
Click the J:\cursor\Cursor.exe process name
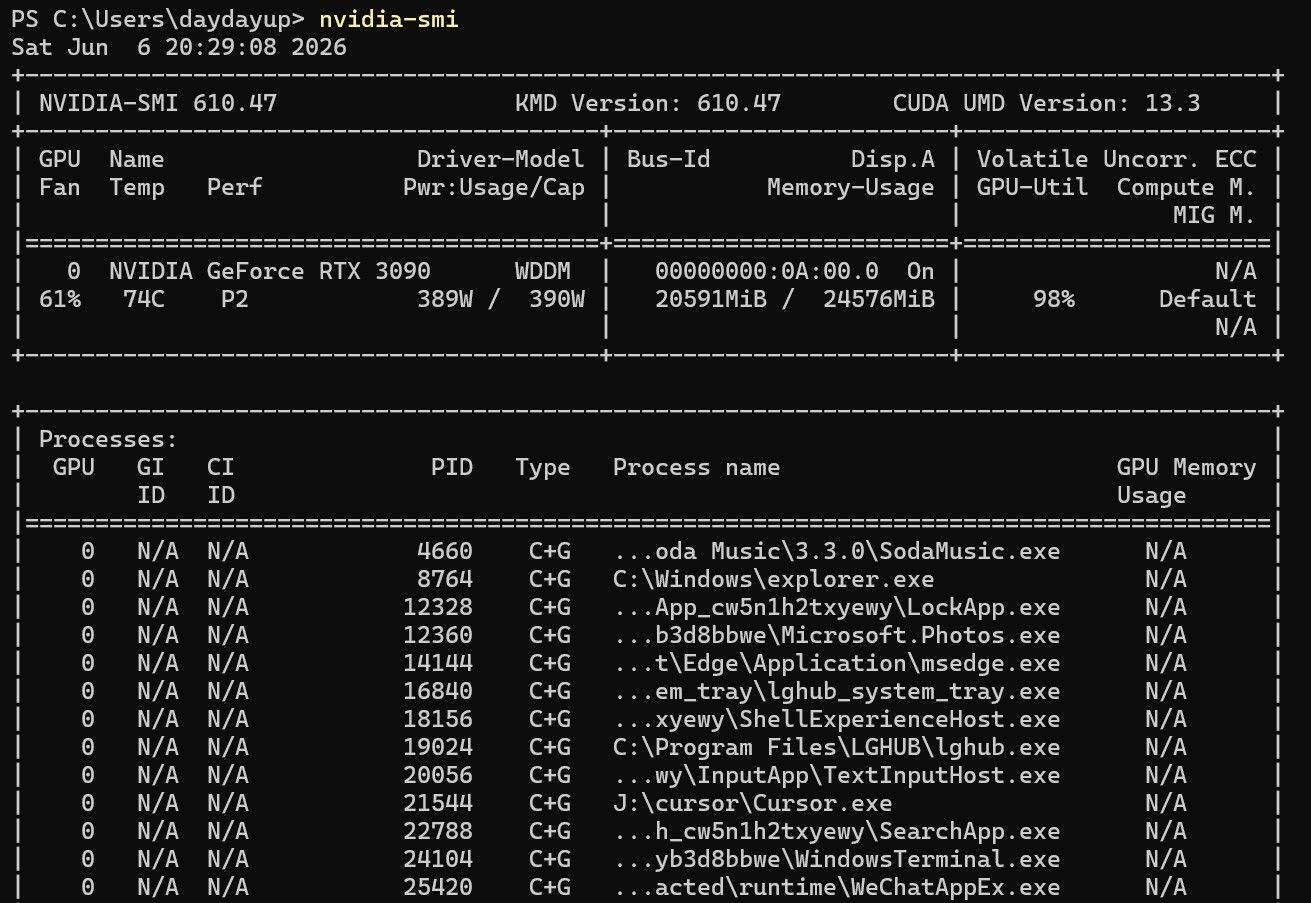point(753,803)
